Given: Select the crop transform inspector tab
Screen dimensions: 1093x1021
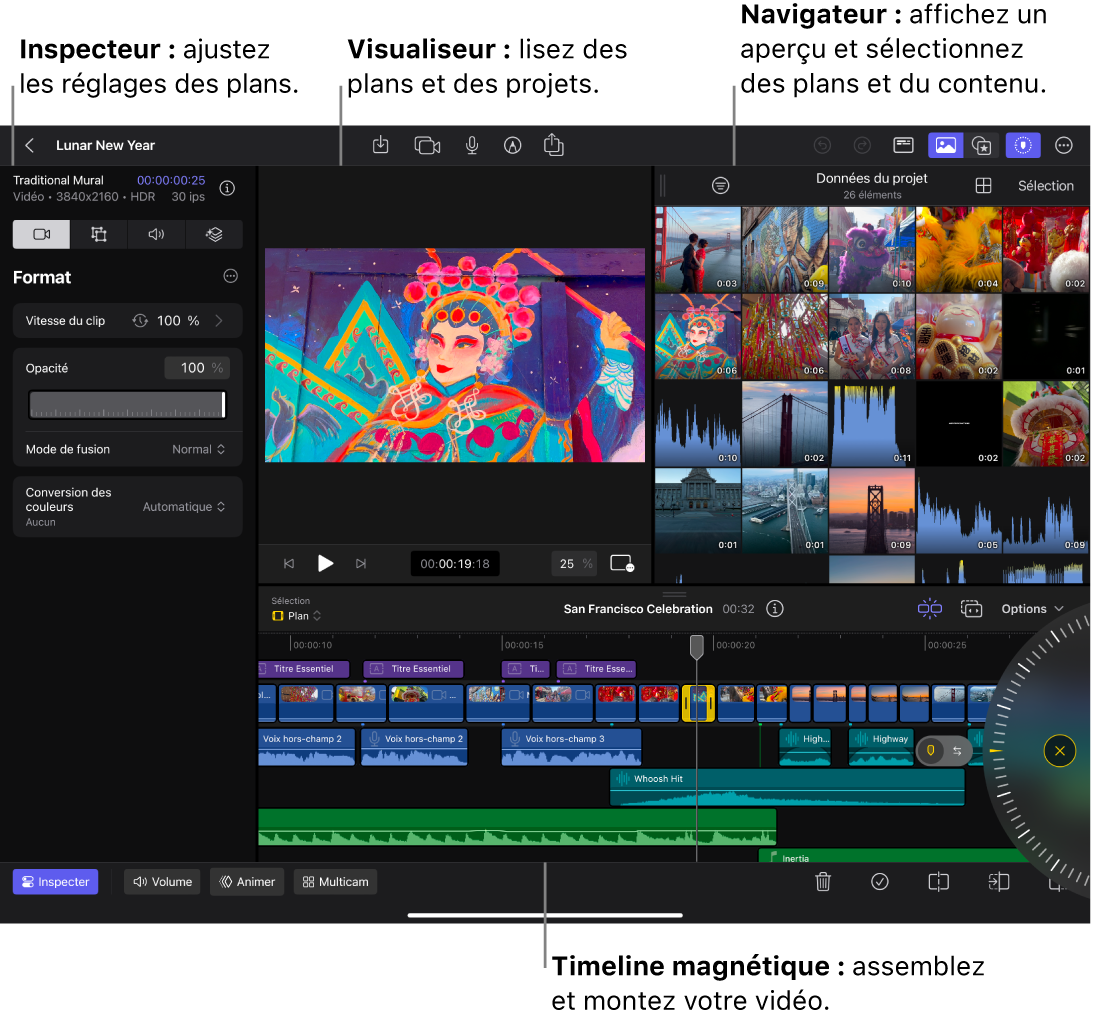Looking at the screenshot, I should (99, 234).
